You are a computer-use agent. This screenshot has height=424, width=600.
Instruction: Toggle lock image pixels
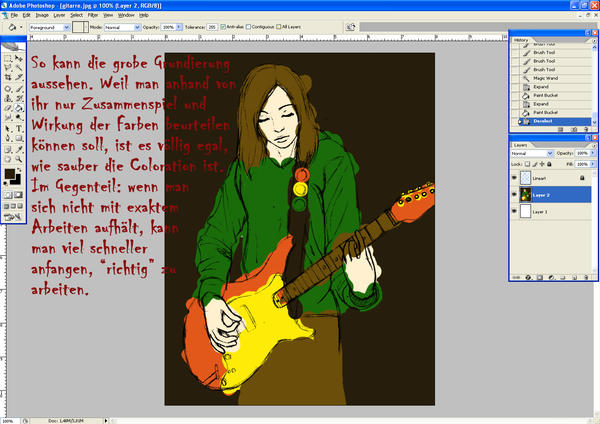coord(535,164)
